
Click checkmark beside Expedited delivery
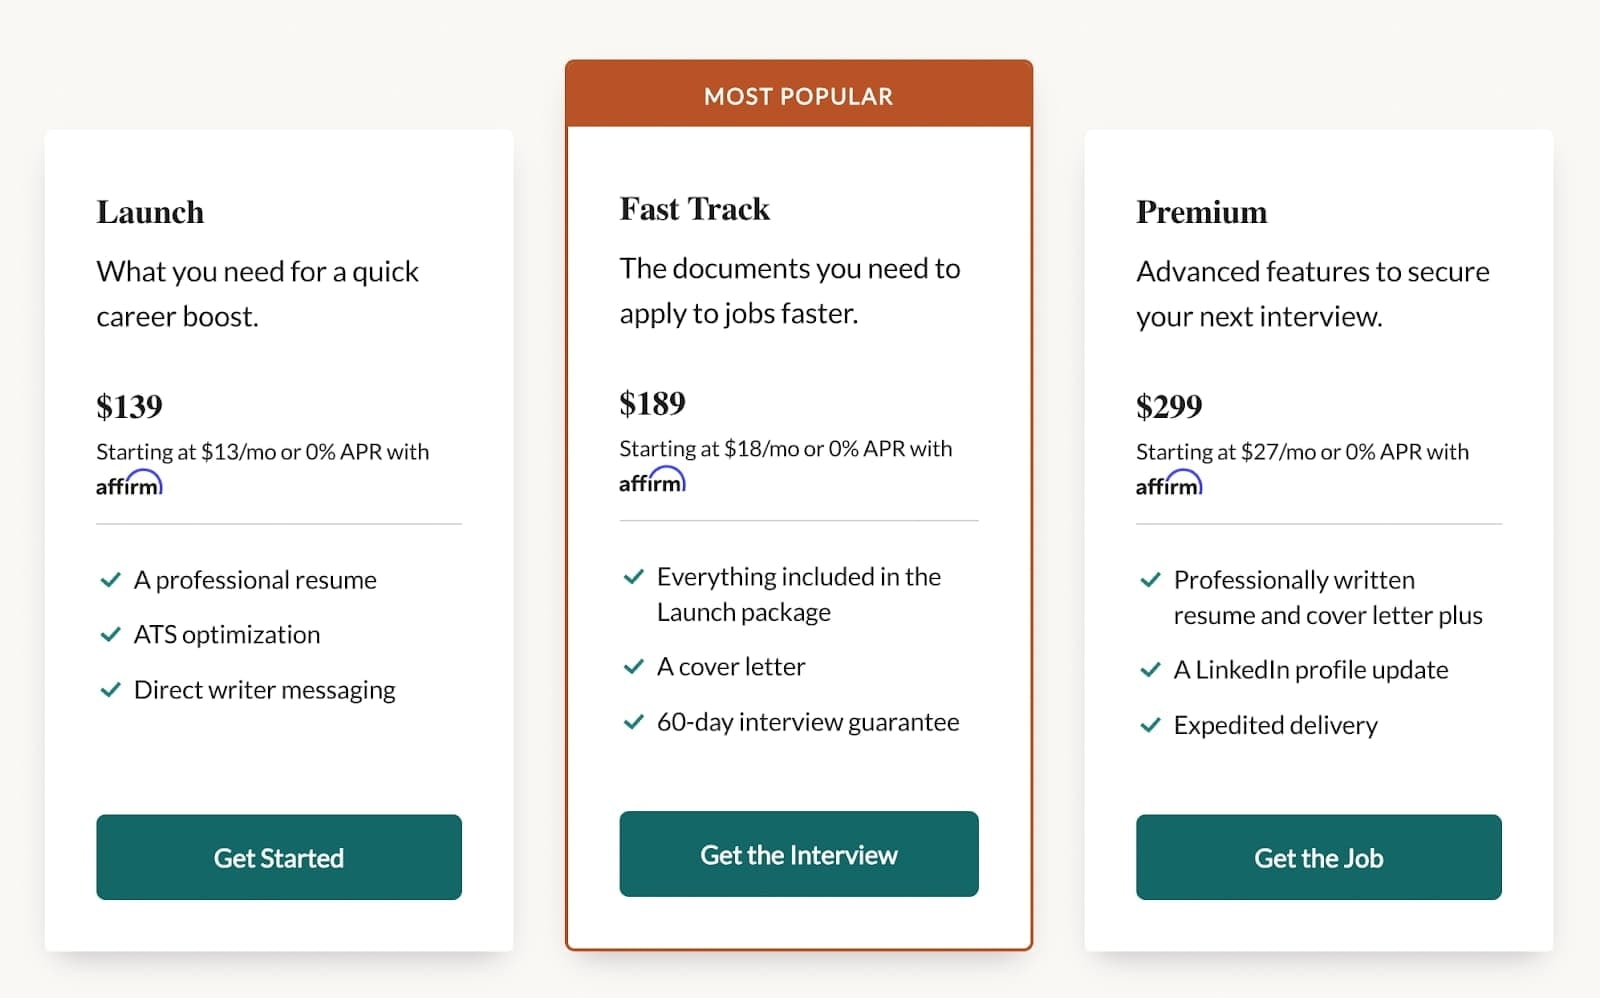(1150, 725)
